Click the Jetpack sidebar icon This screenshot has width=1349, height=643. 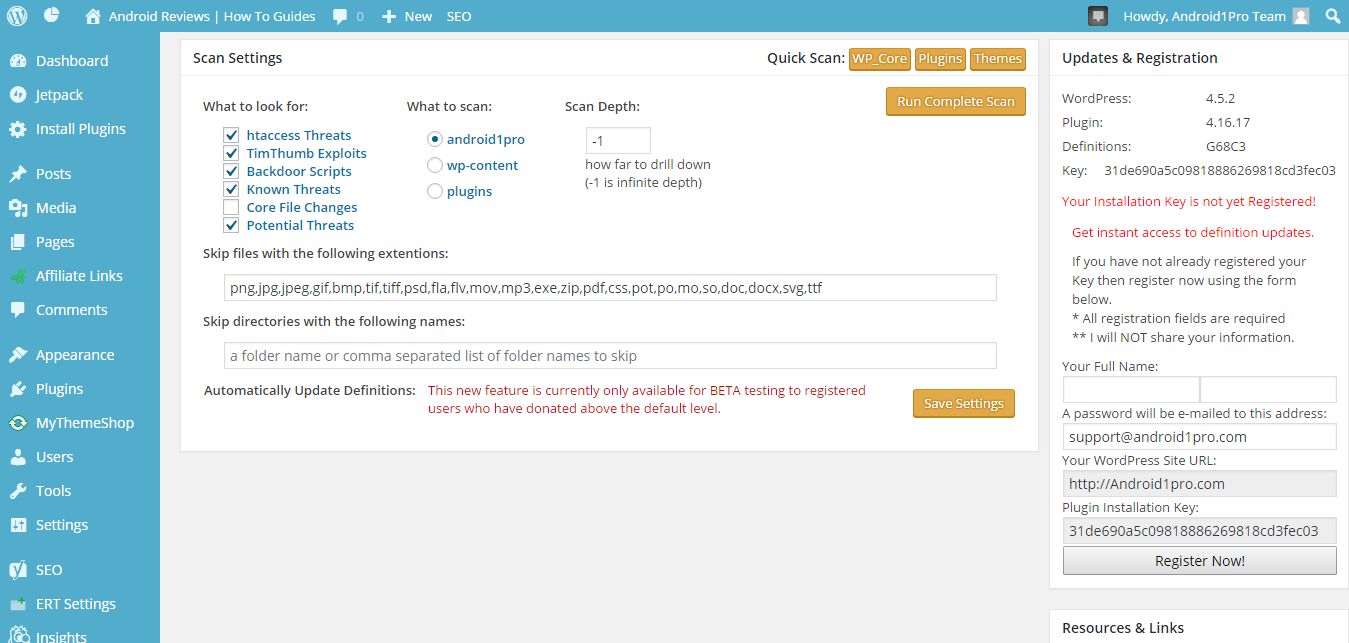tap(18, 95)
